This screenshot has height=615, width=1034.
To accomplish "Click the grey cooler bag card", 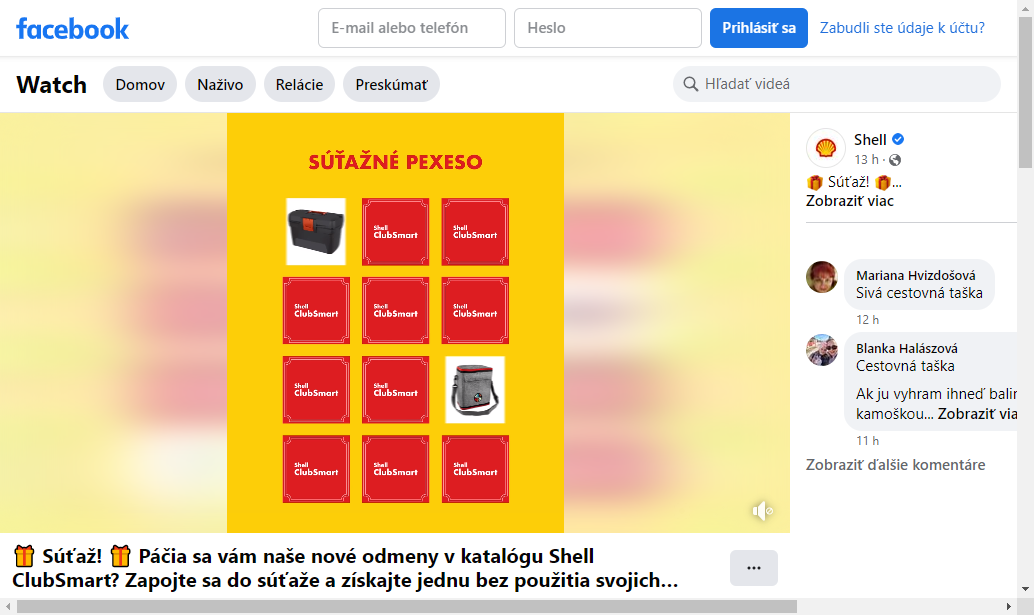I will tap(475, 390).
